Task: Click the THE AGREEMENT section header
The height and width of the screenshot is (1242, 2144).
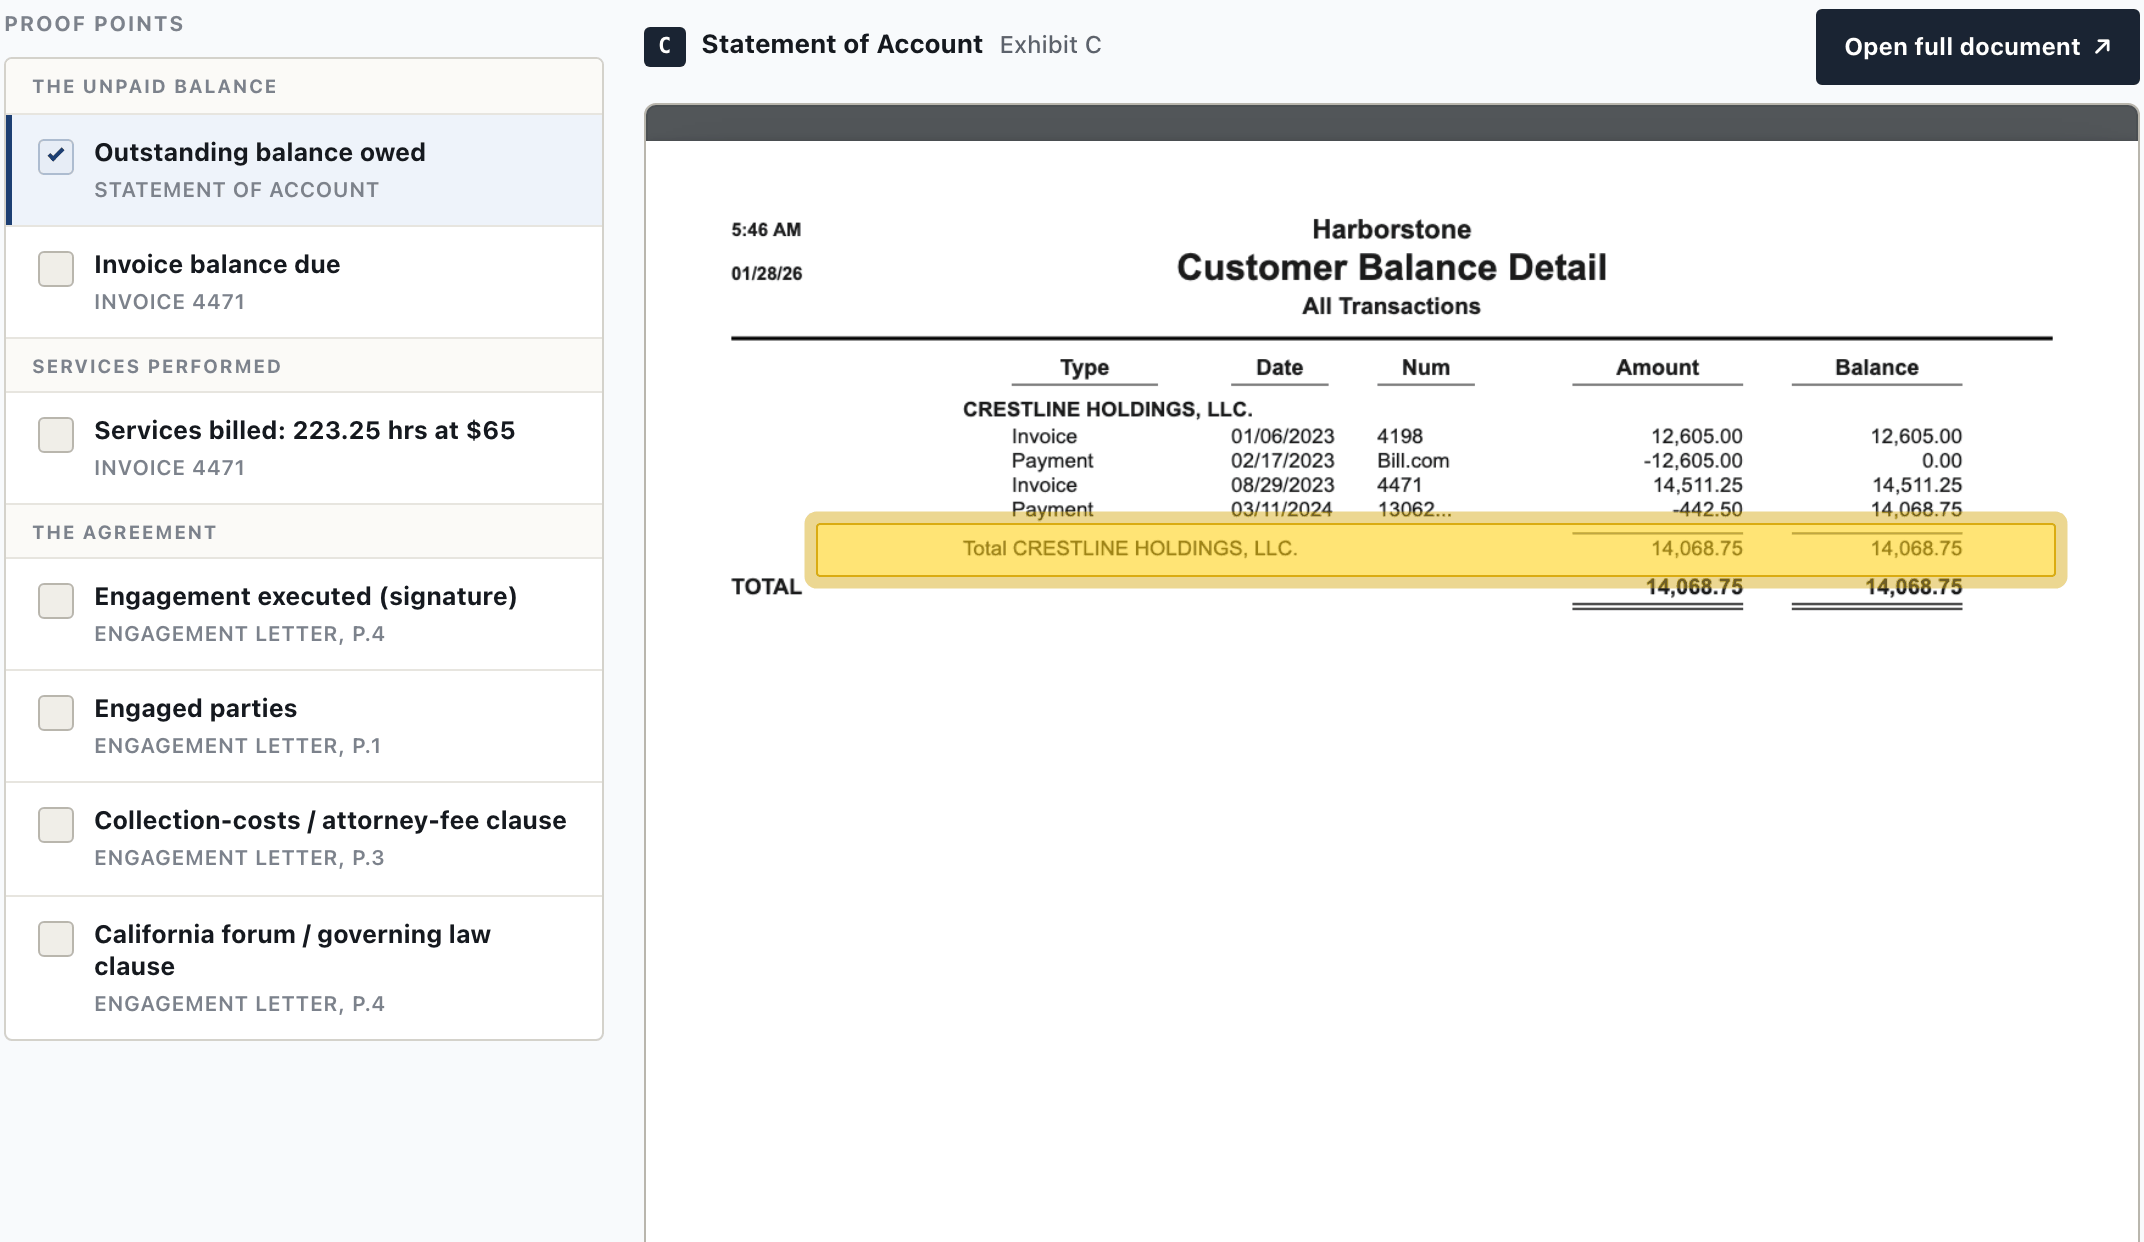Action: coord(124,532)
